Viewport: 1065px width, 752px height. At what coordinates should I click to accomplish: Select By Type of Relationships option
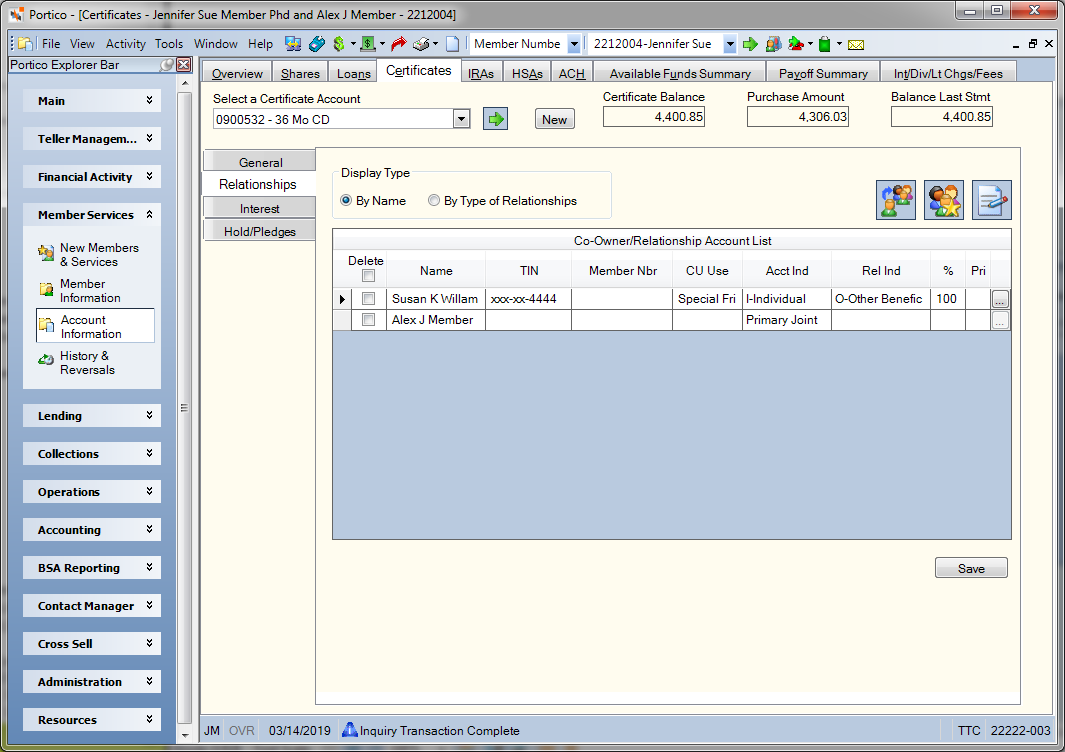pyautogui.click(x=502, y=200)
